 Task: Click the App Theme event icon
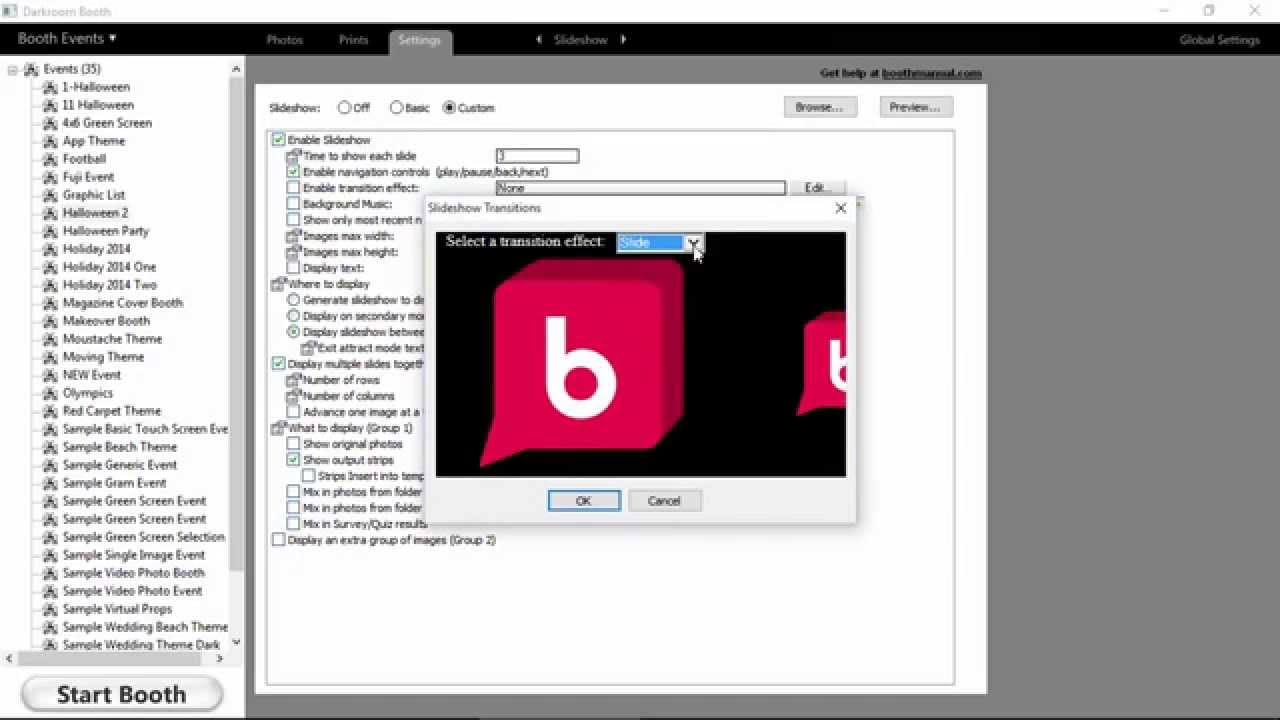(50, 141)
